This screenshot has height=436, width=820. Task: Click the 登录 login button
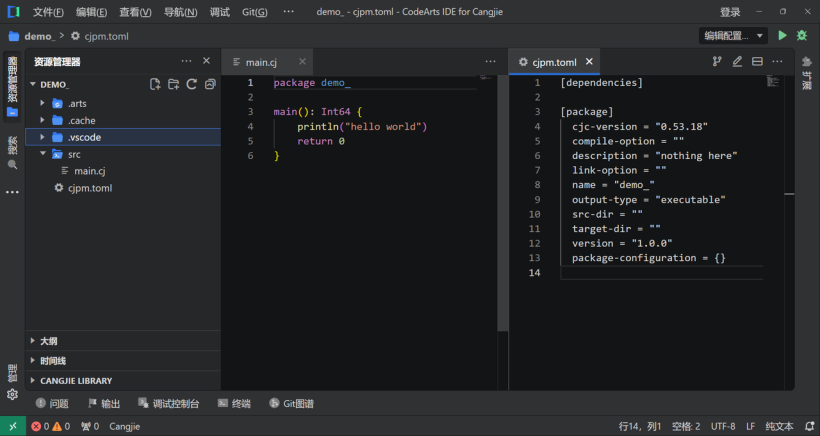[x=730, y=12]
